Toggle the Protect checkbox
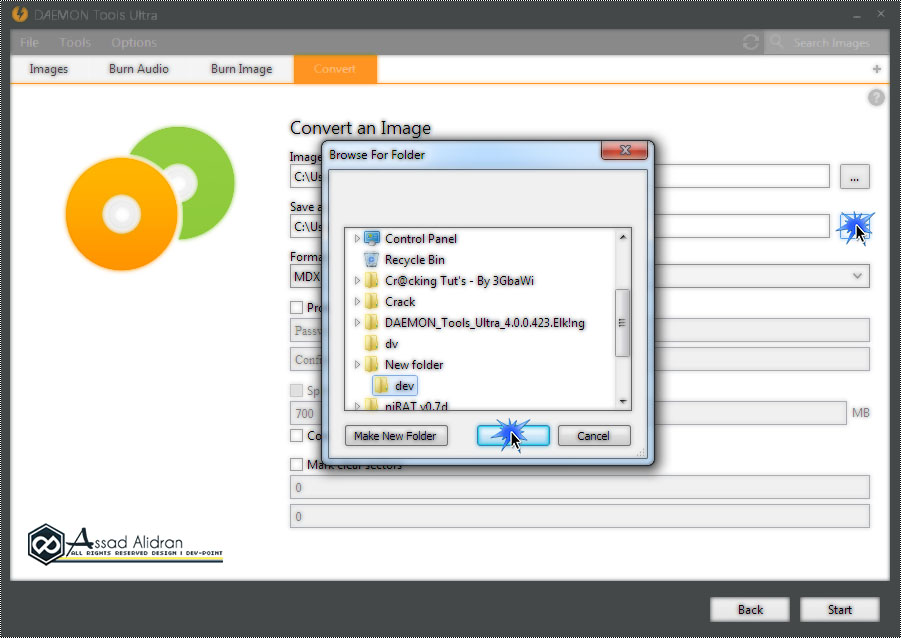 coord(297,308)
